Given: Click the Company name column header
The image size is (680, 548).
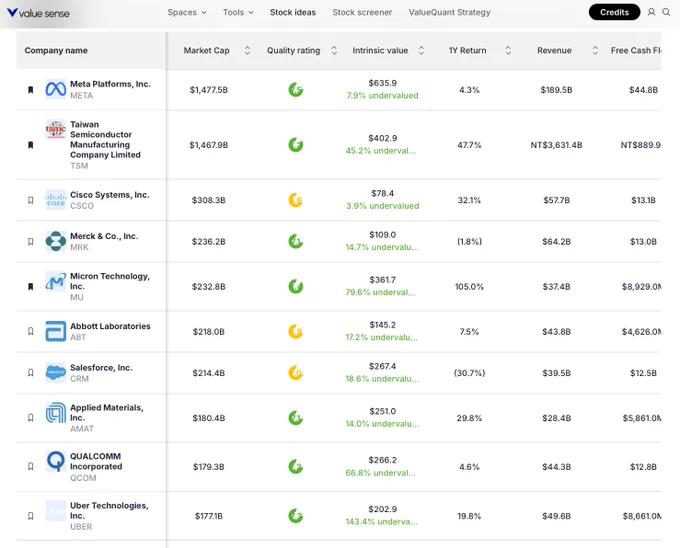Looking at the screenshot, I should coord(56,50).
